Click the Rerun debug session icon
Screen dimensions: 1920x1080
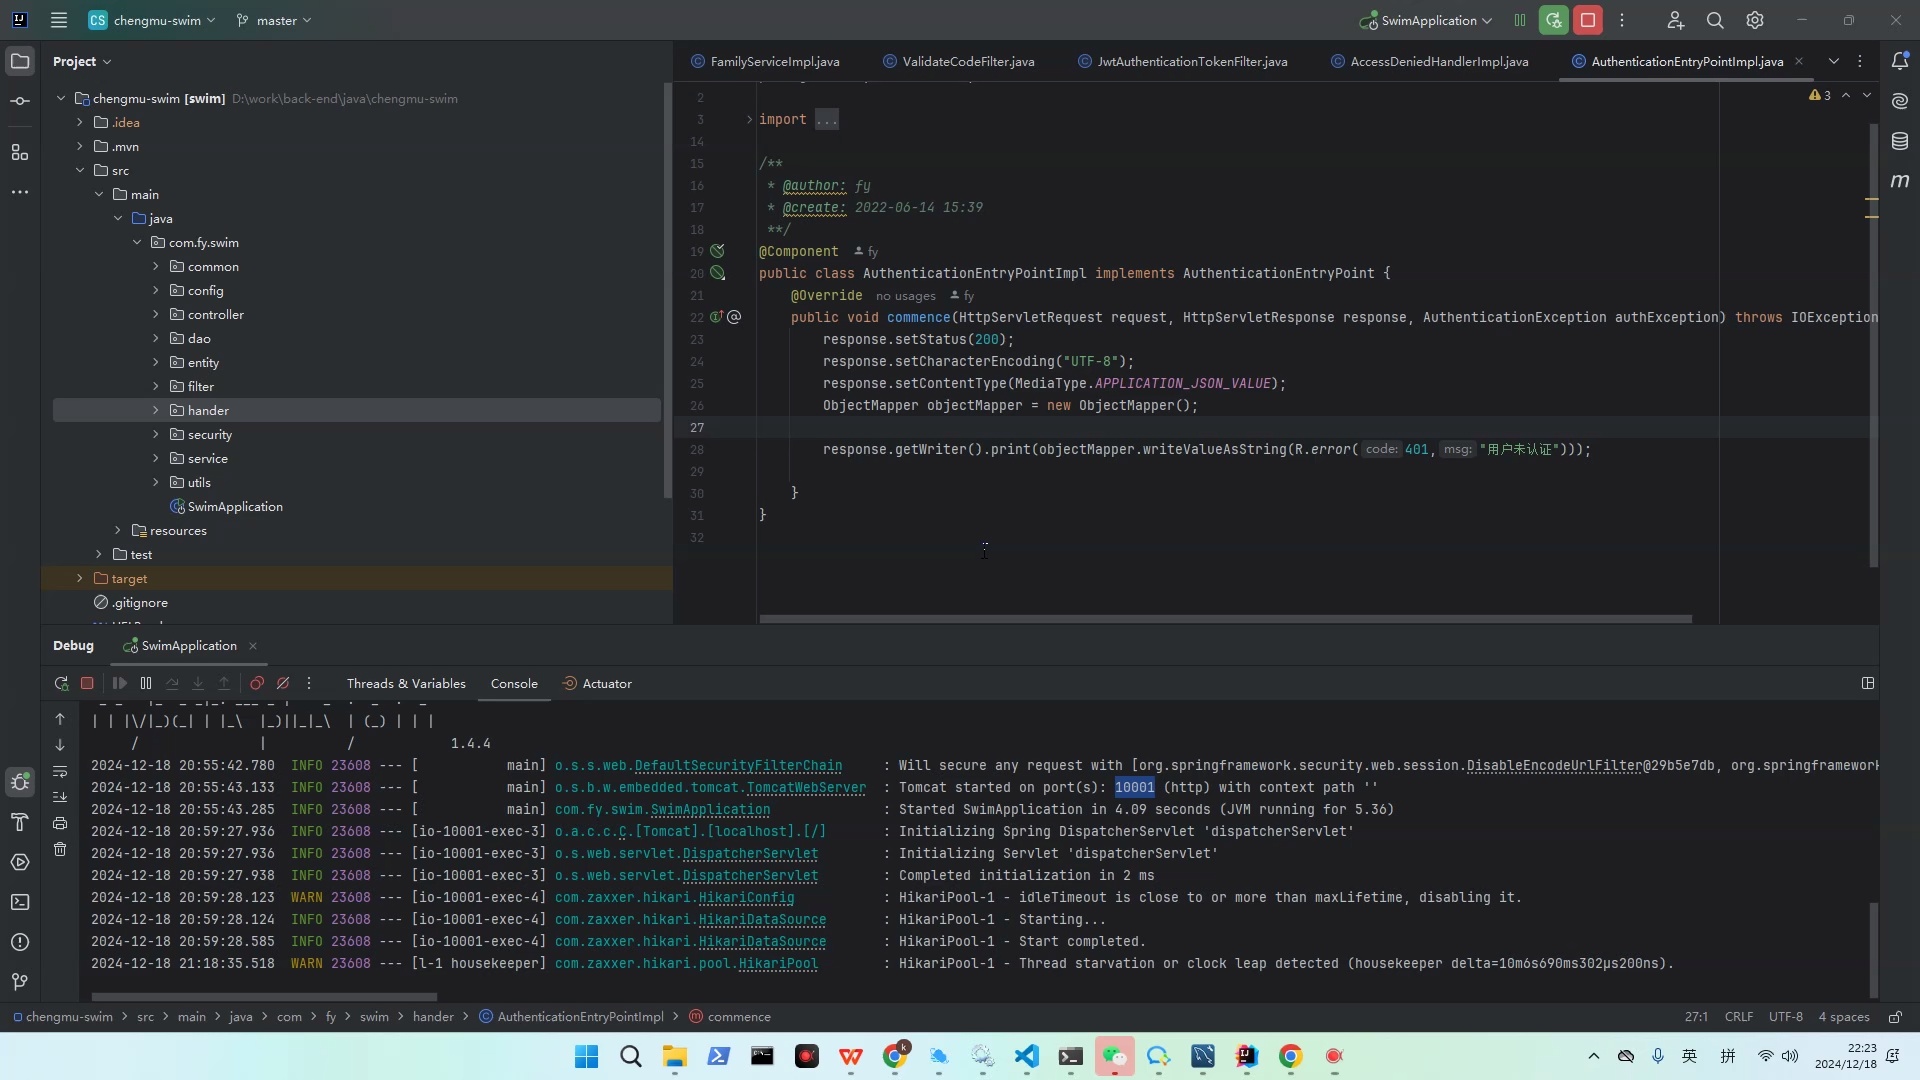(x=61, y=684)
